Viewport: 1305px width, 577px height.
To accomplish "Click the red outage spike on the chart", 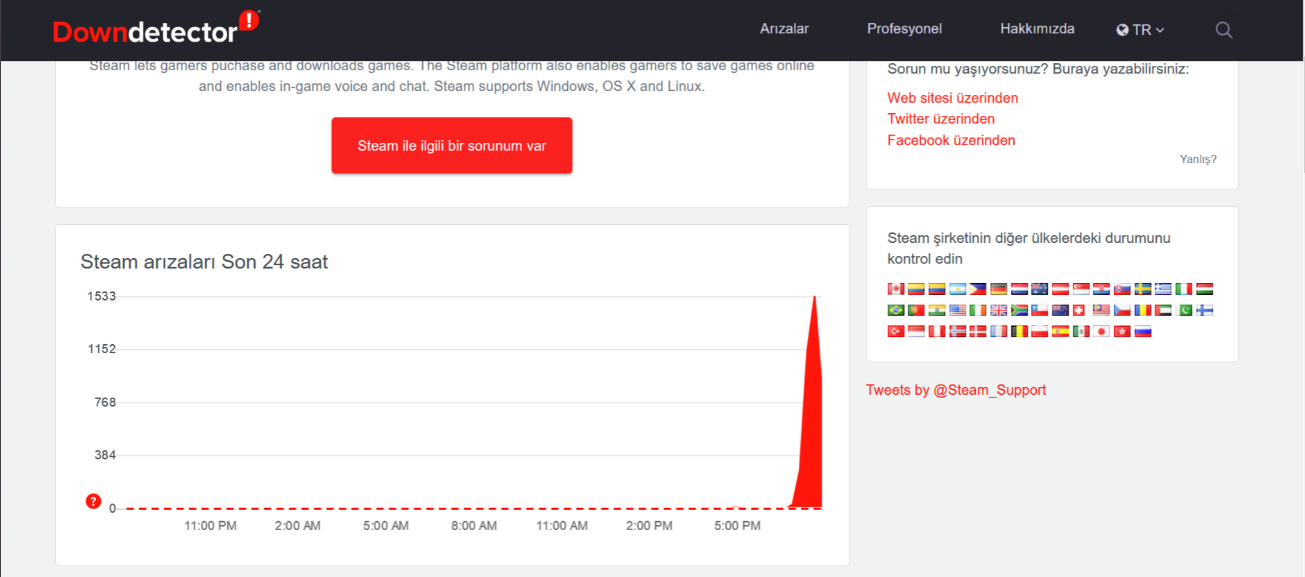I will pos(812,430).
